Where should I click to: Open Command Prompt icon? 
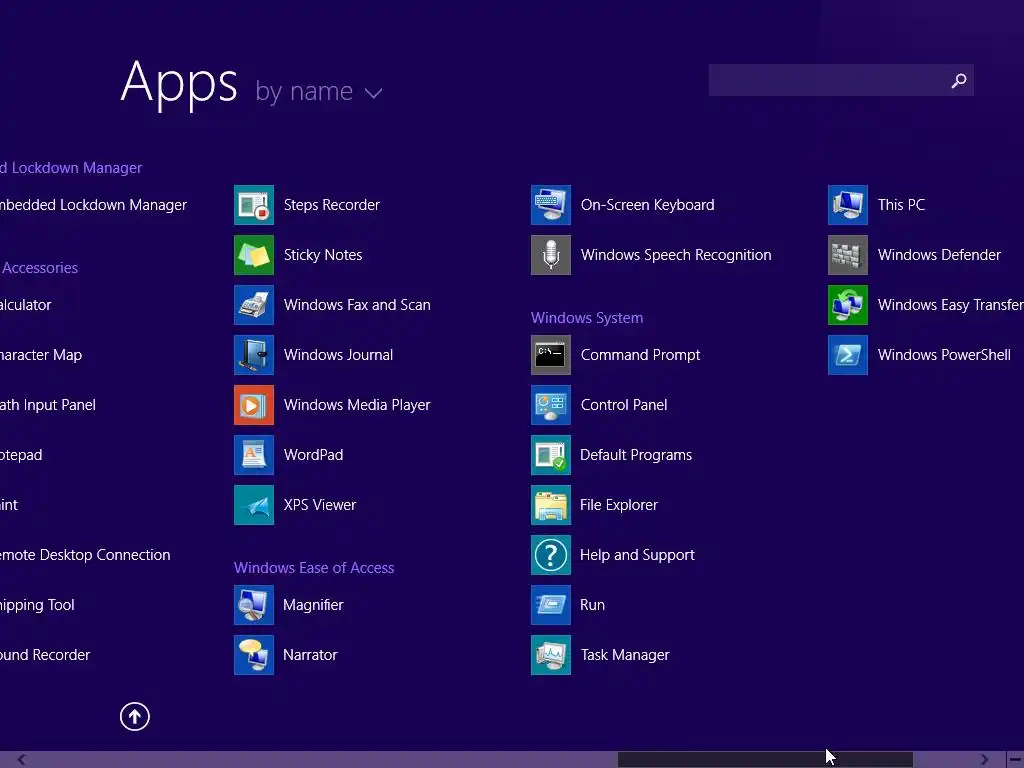point(551,355)
